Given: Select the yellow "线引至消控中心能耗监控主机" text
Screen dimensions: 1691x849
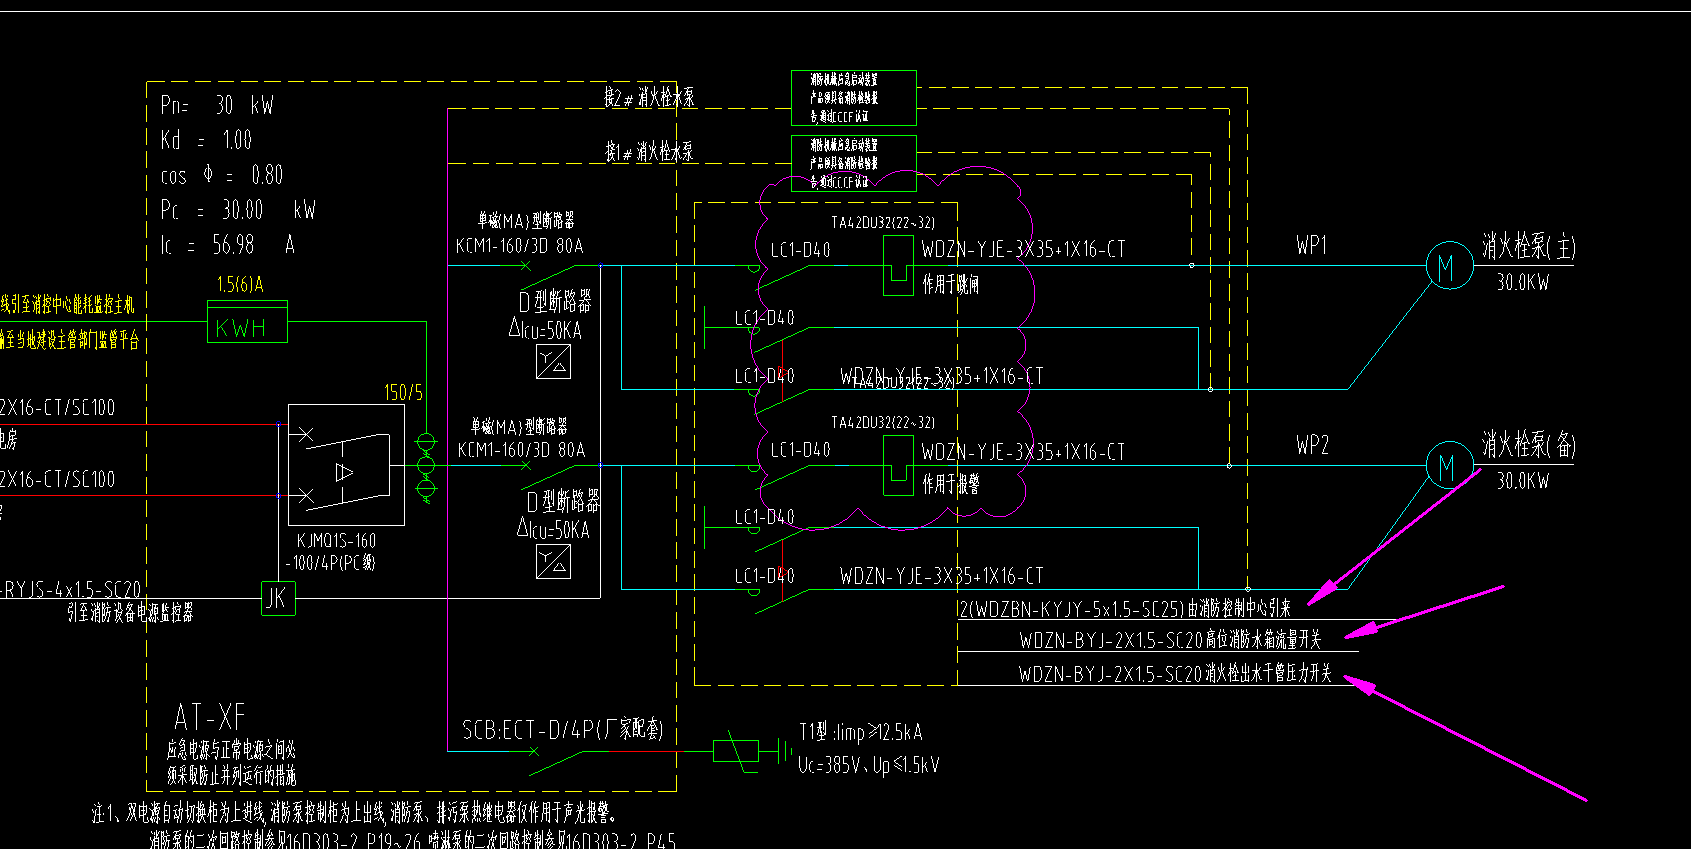Looking at the screenshot, I should point(68,304).
